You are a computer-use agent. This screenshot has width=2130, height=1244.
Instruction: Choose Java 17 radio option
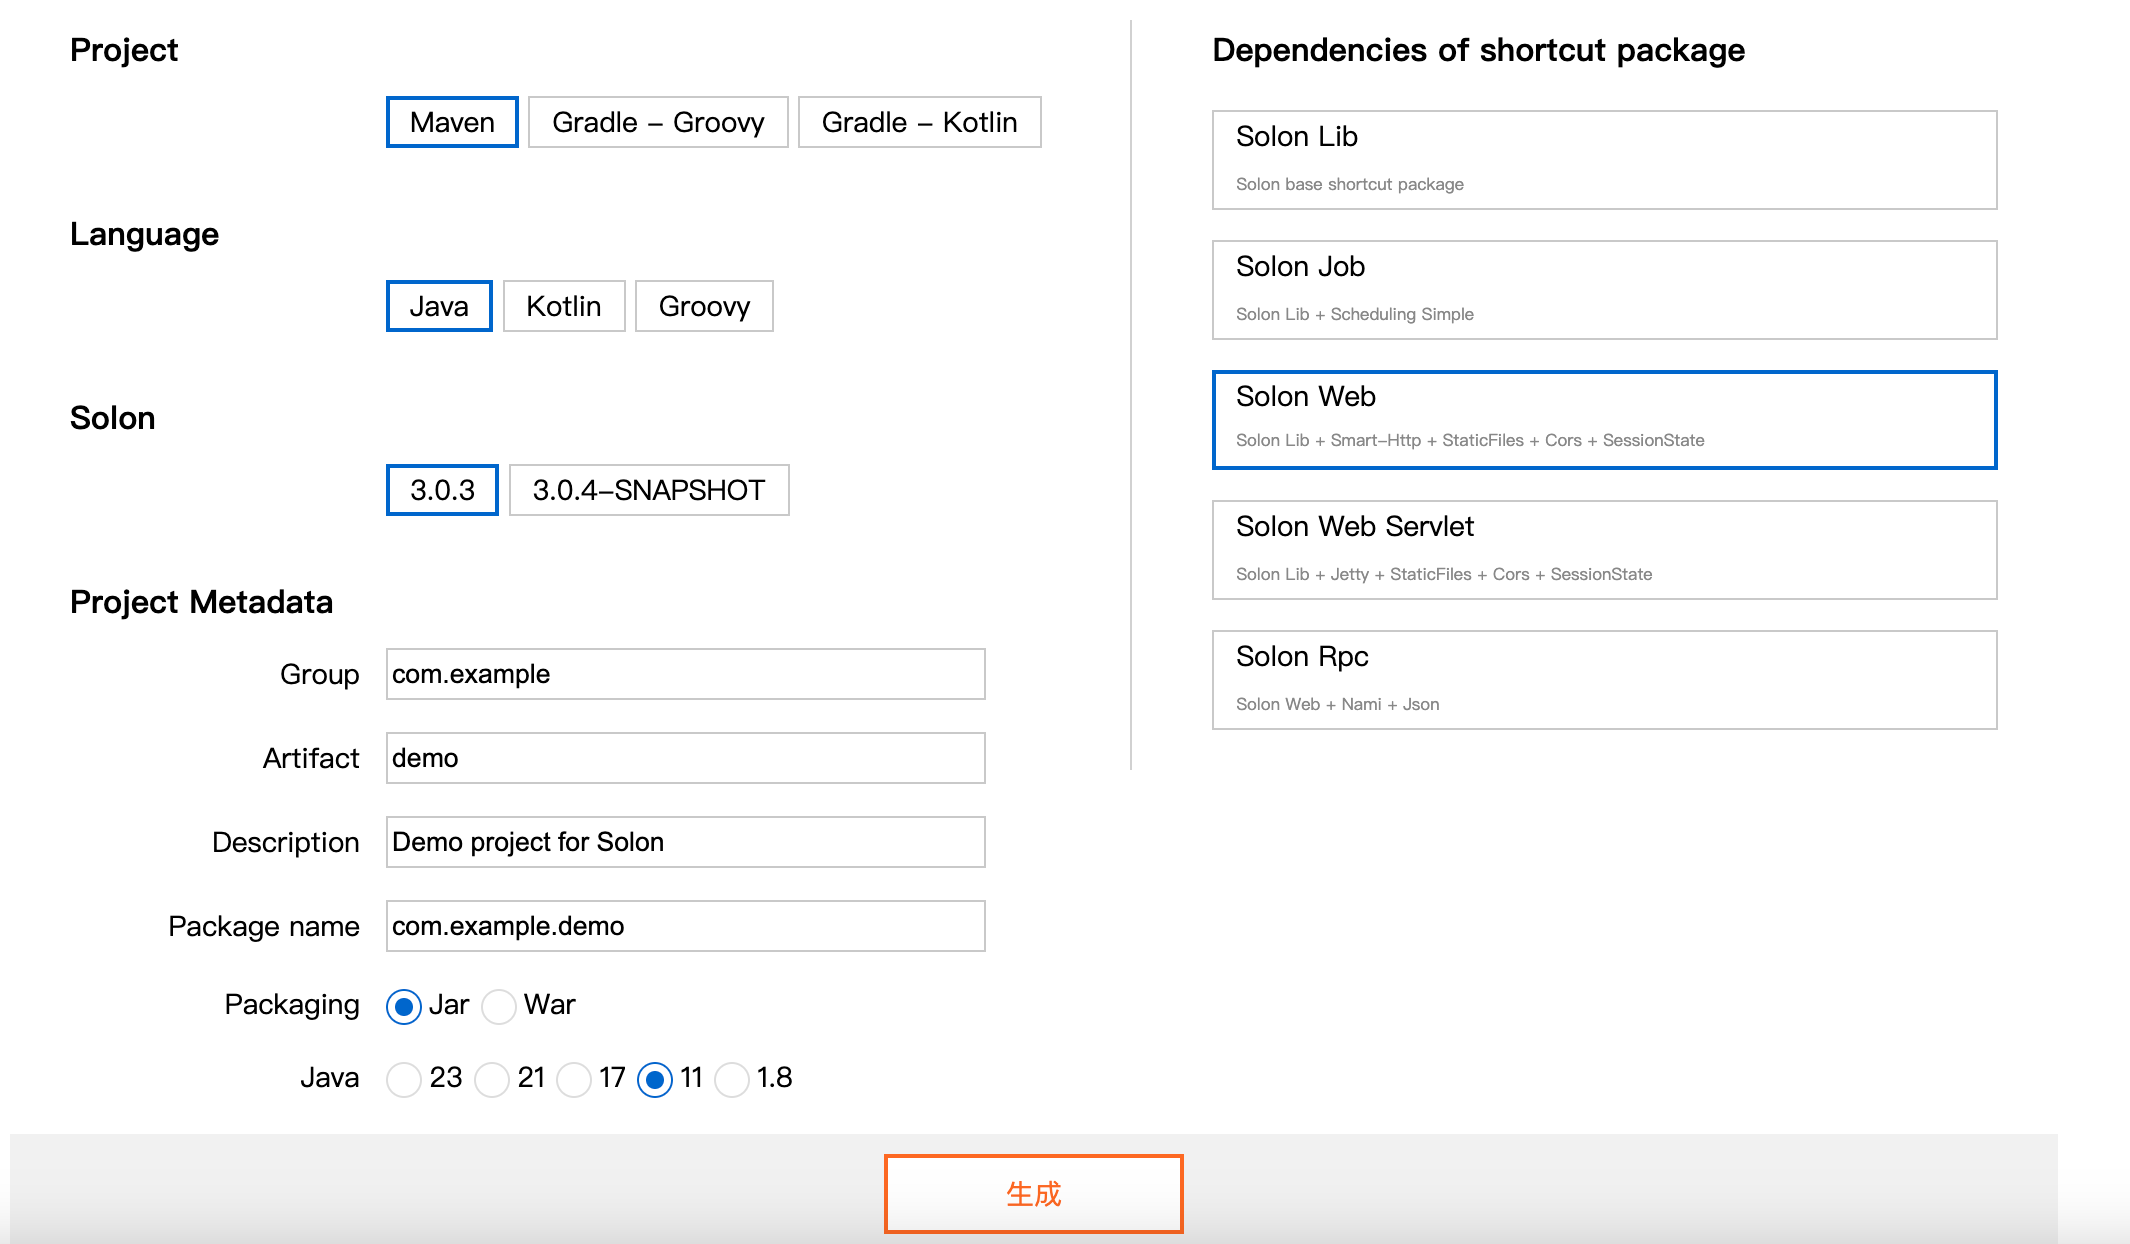point(574,1079)
